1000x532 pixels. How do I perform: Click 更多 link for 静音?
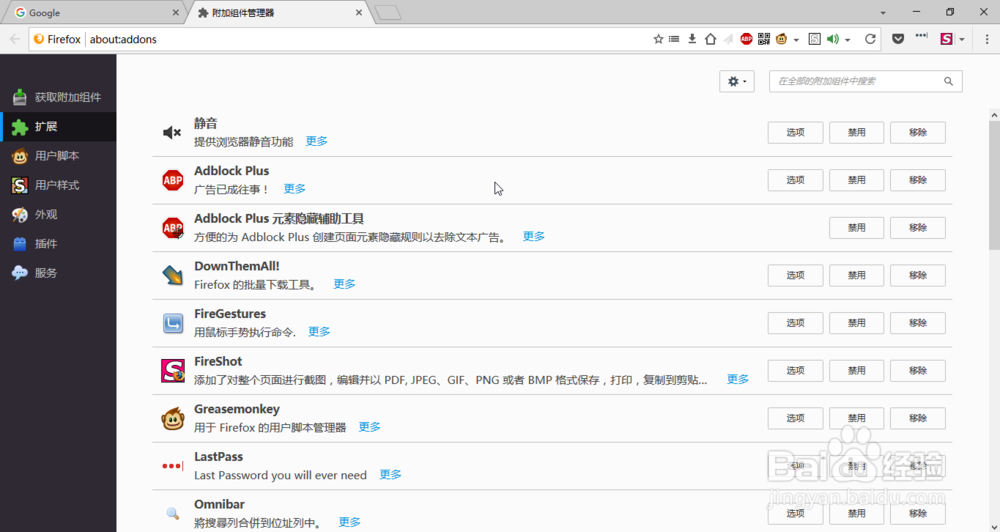(x=316, y=141)
